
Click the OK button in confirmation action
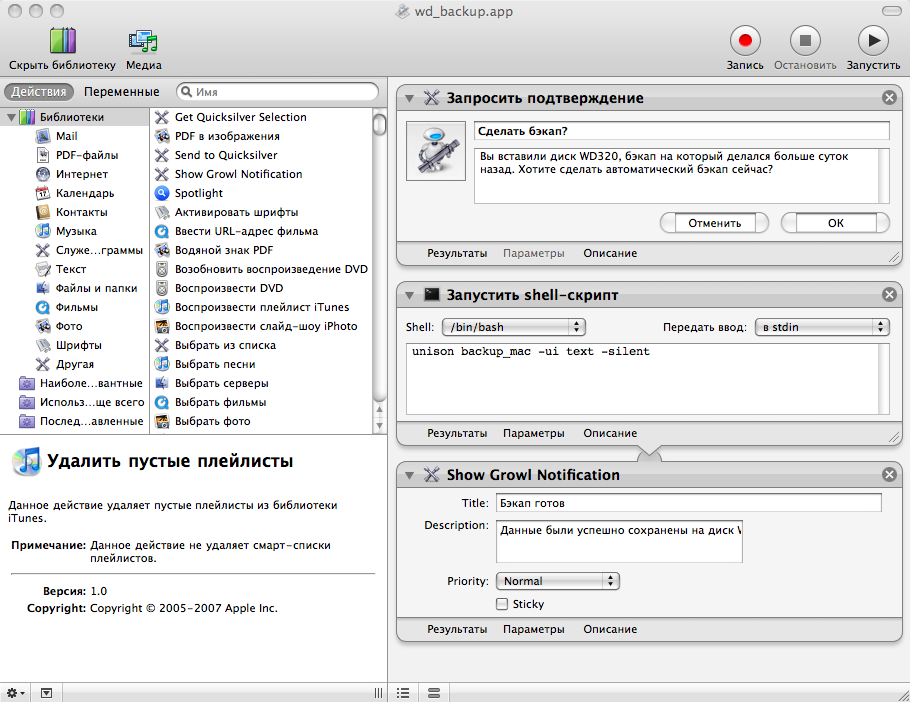[835, 223]
